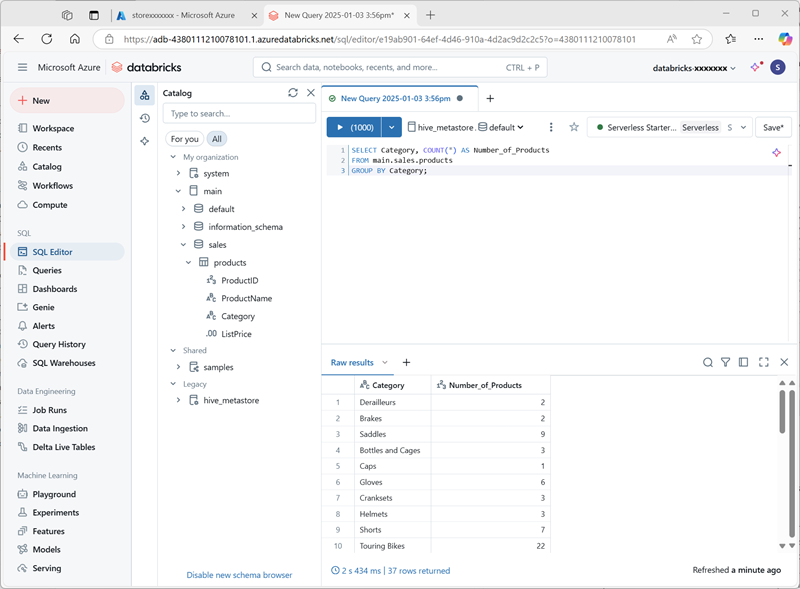Screen dimensions: 800x589
Task: Expand the default schema under main
Action: (x=183, y=209)
